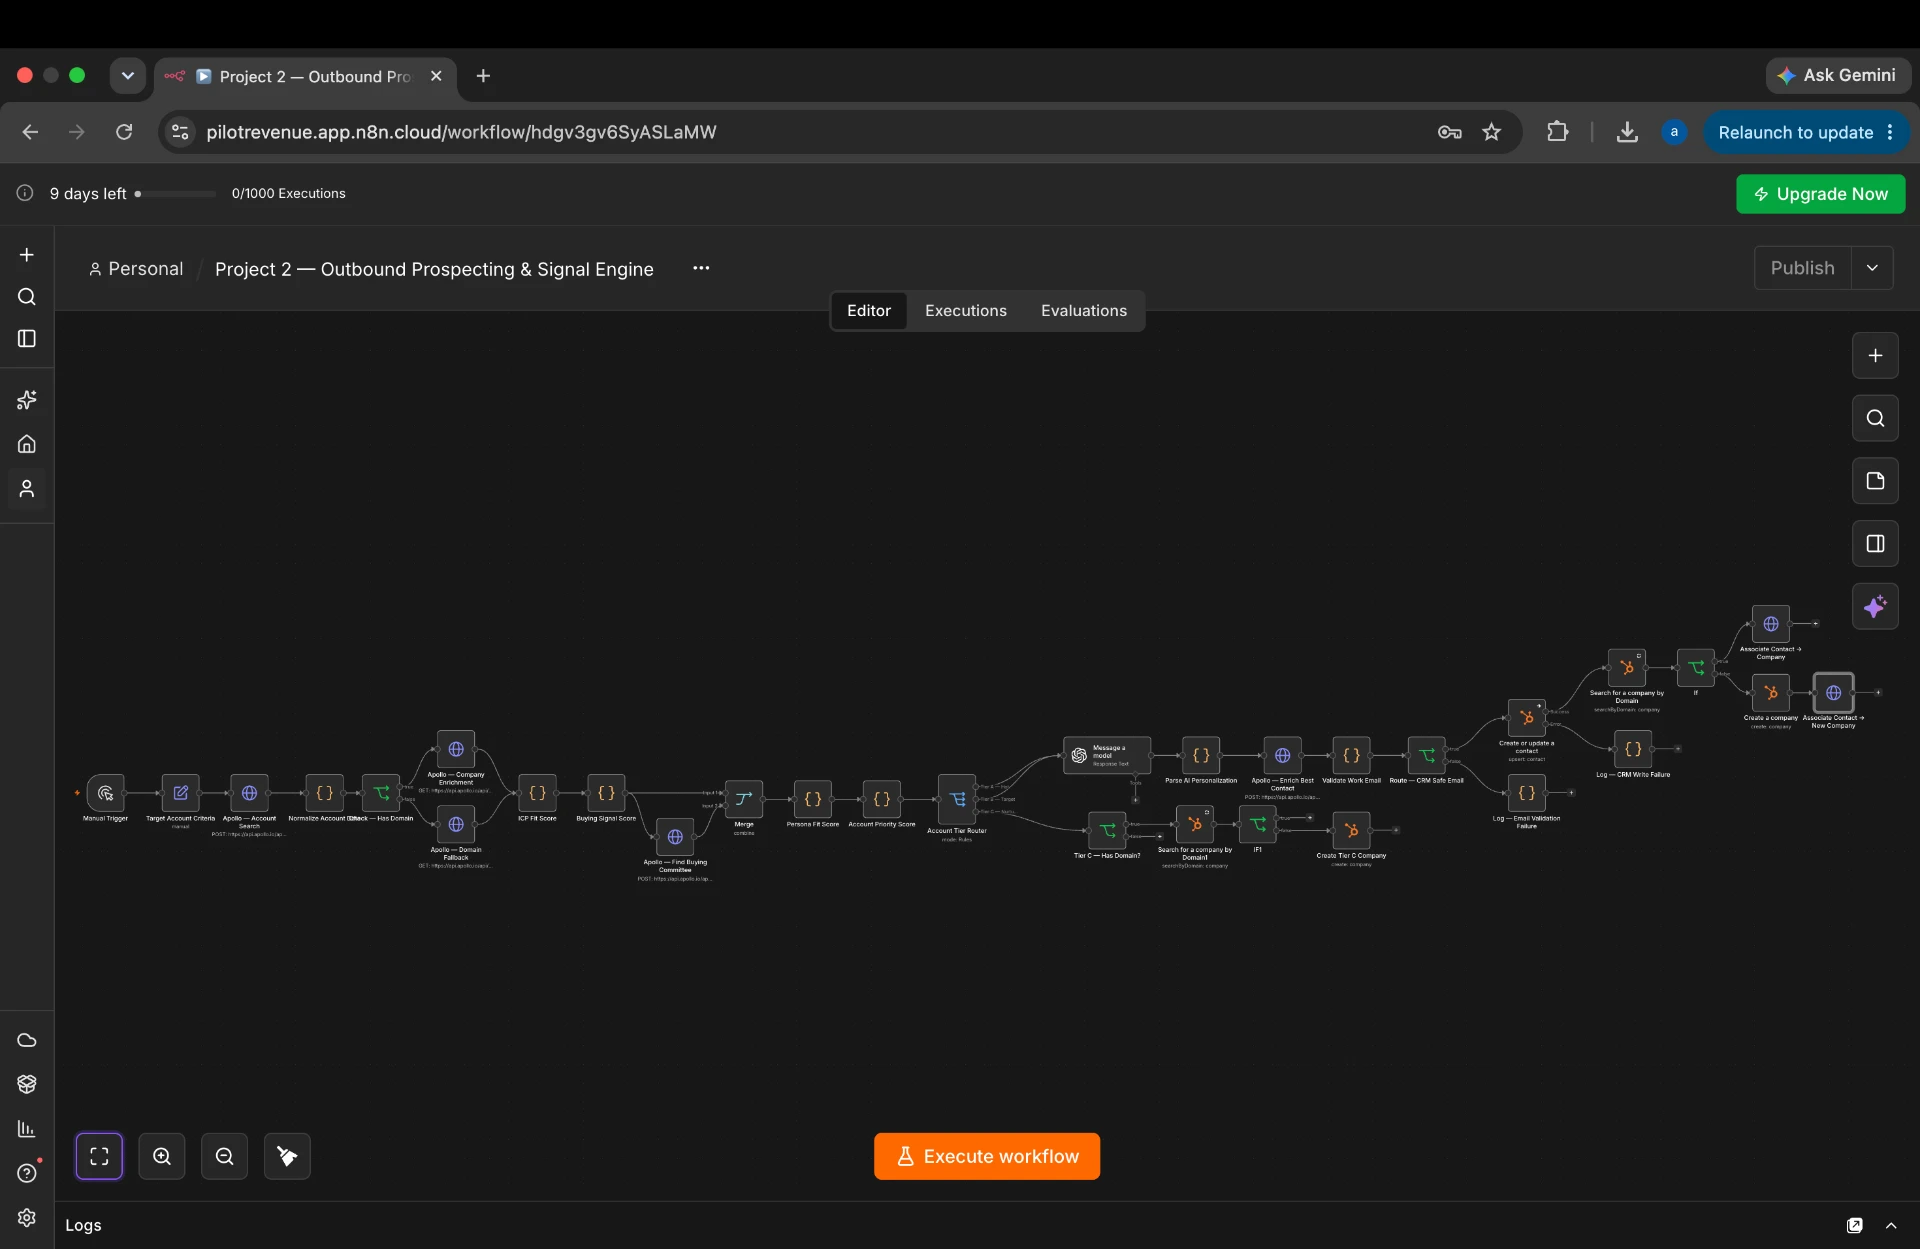This screenshot has width=1920, height=1249.
Task: Bookmark the page with star icon
Action: 1491,132
